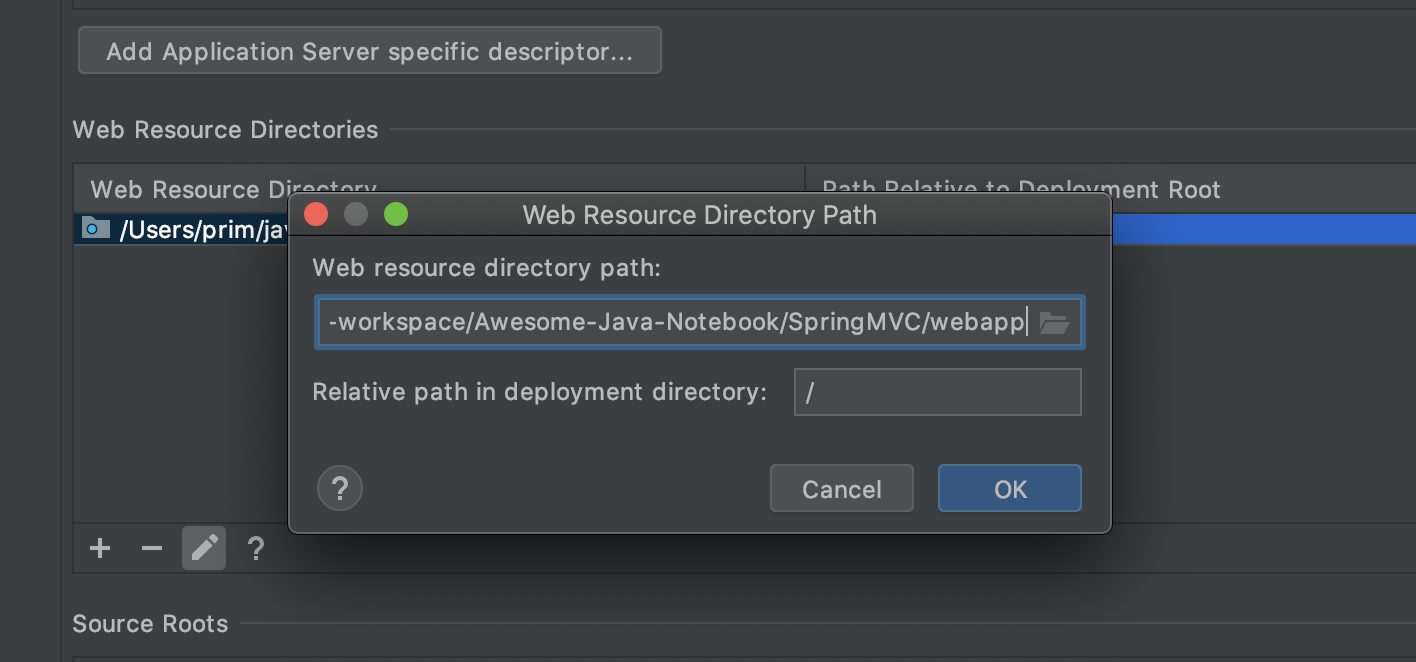1416x662 pixels.
Task: Close the Web Resource Directory Path dialog
Action: [x=316, y=215]
